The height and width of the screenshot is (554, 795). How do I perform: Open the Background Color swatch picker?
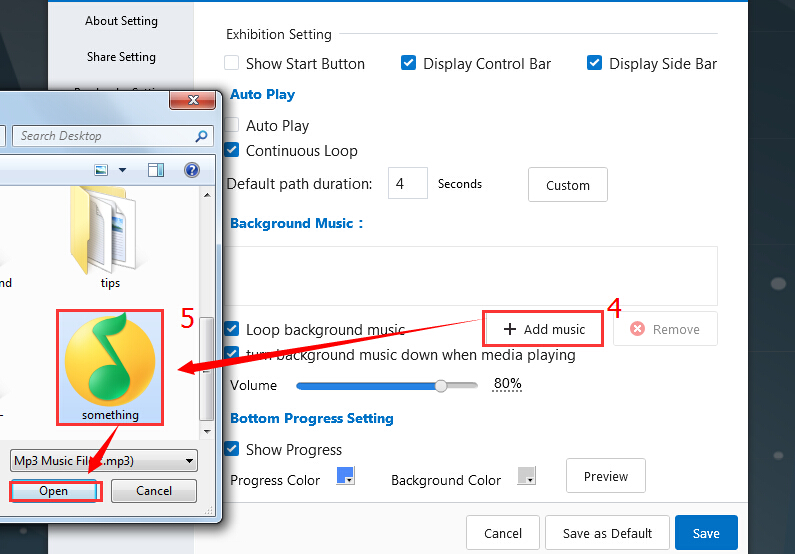[526, 476]
